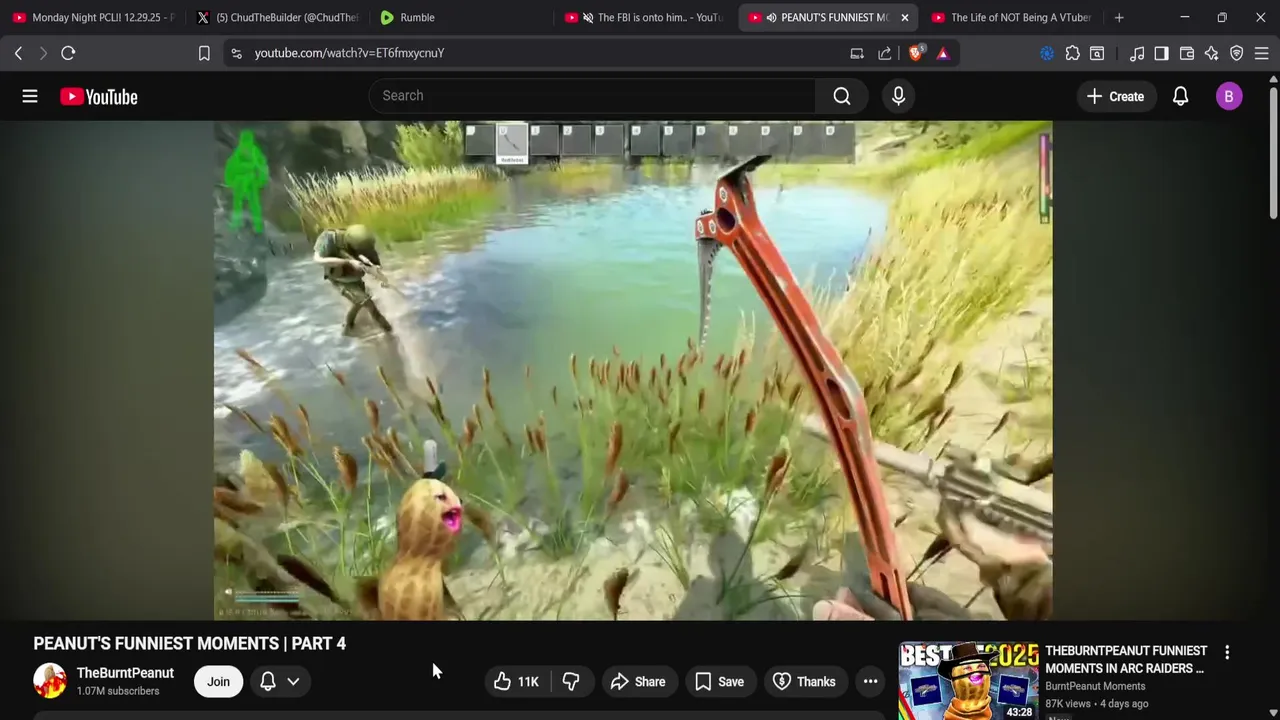Open TheBurntPeanut channel name link
1280x720 pixels.
pos(125,673)
